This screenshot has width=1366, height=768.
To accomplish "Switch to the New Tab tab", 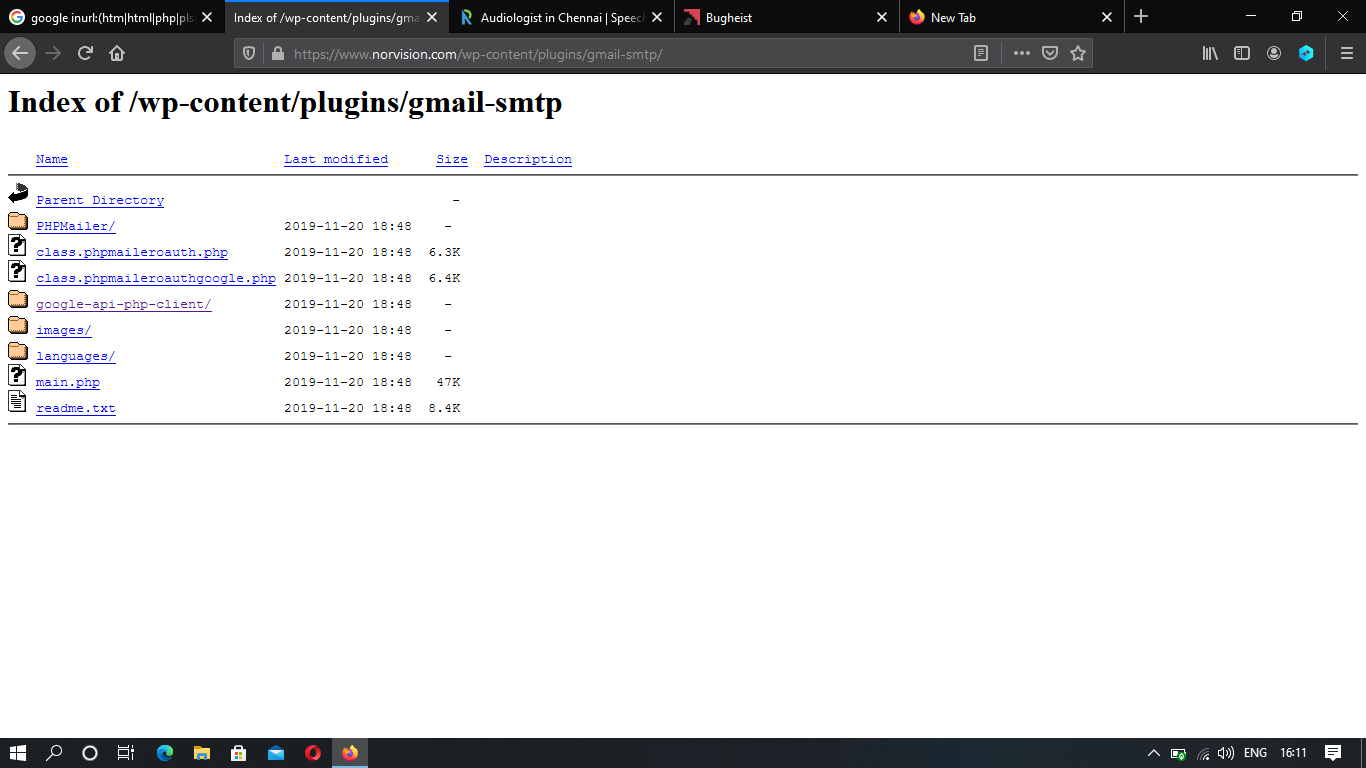I will pyautogui.click(x=1010, y=17).
